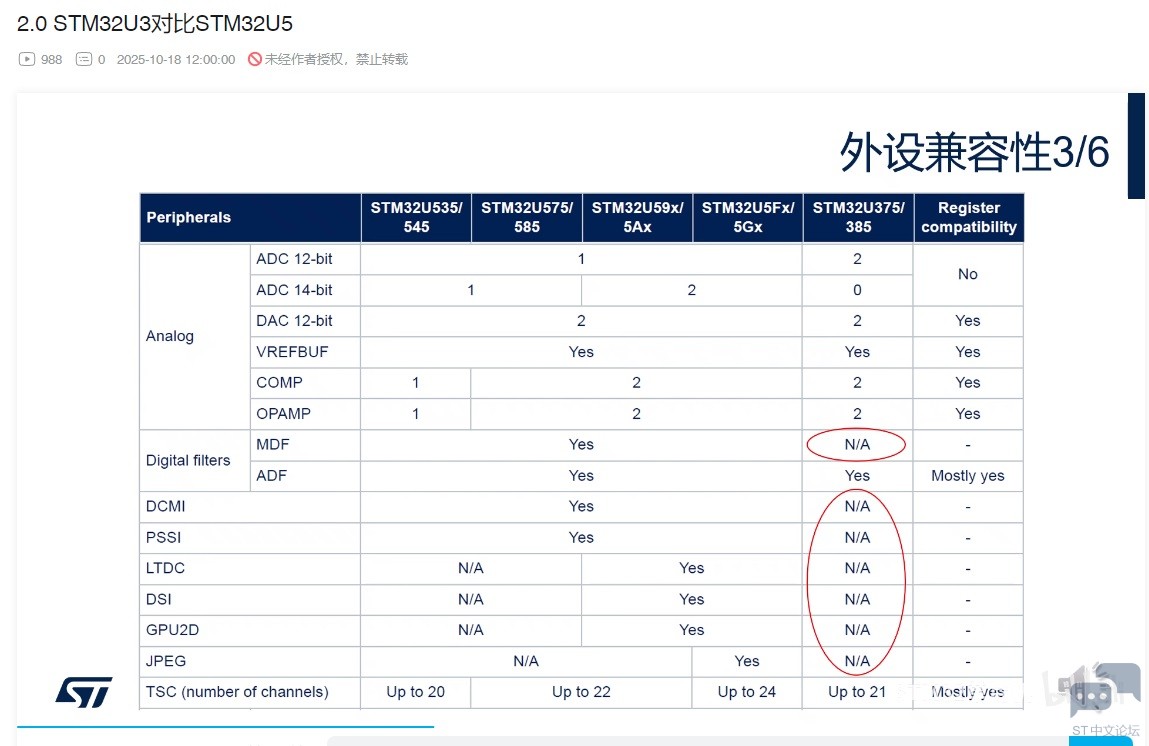Click the comment count icon beside 0
Viewport: 1149px width, 746px height.
(x=84, y=59)
